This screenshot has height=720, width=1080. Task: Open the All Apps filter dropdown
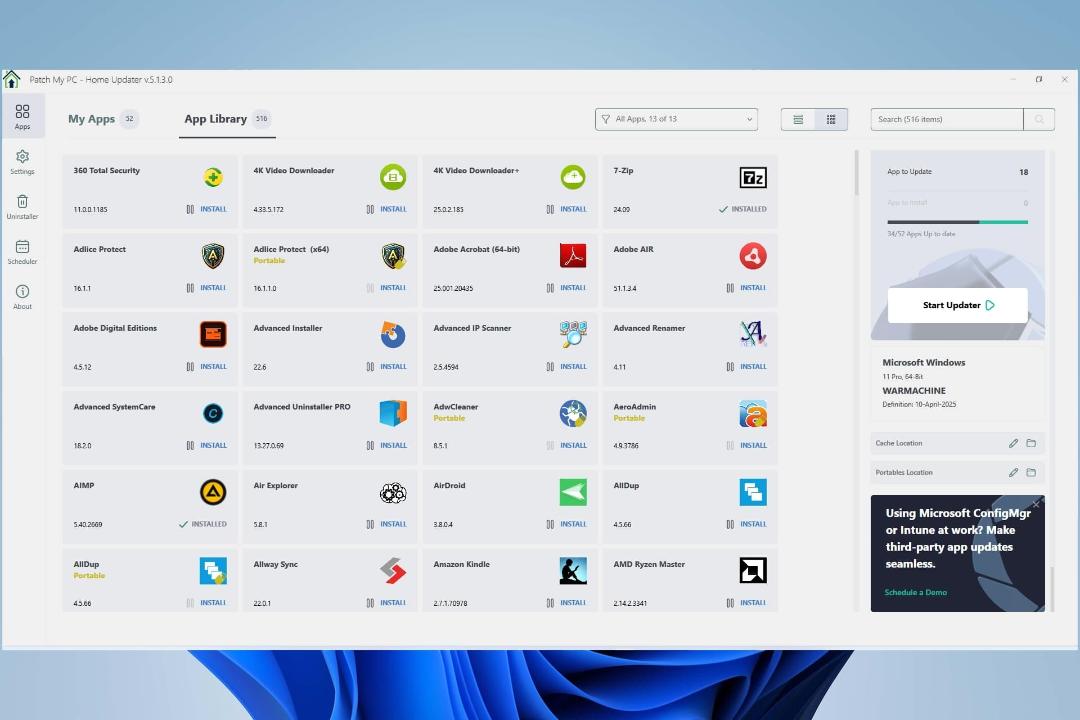(676, 119)
